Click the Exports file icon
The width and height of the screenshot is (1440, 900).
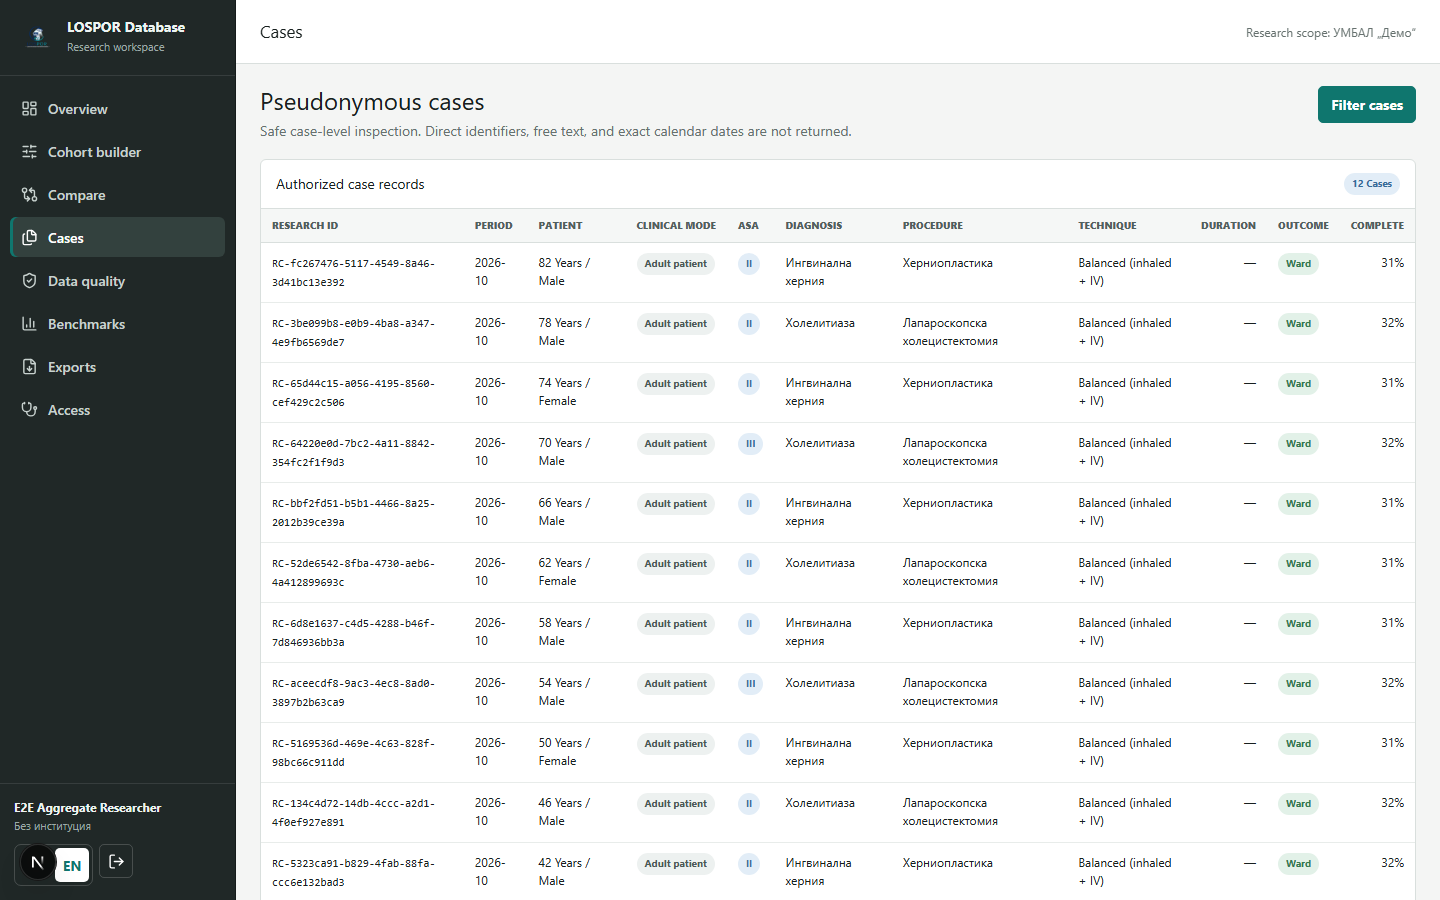pyautogui.click(x=30, y=367)
